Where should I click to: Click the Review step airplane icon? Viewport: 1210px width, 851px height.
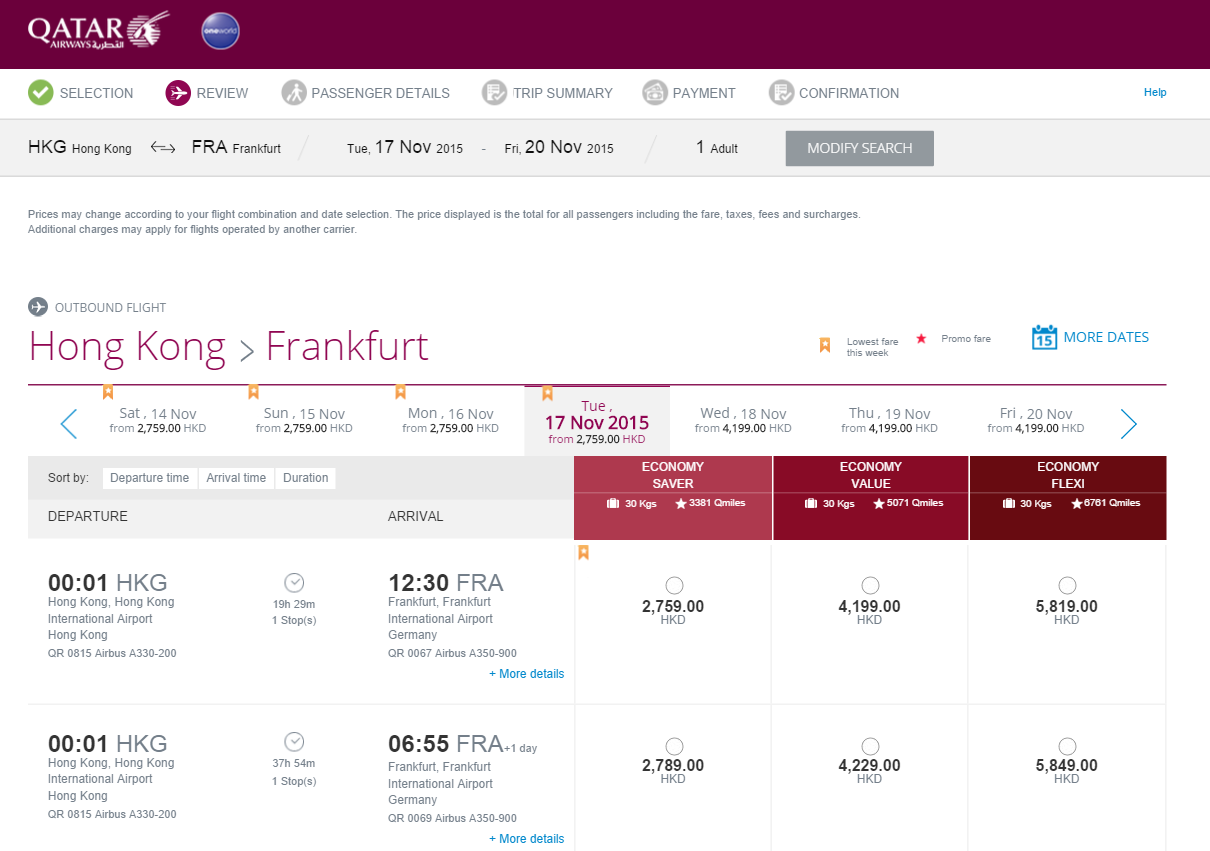point(178,93)
